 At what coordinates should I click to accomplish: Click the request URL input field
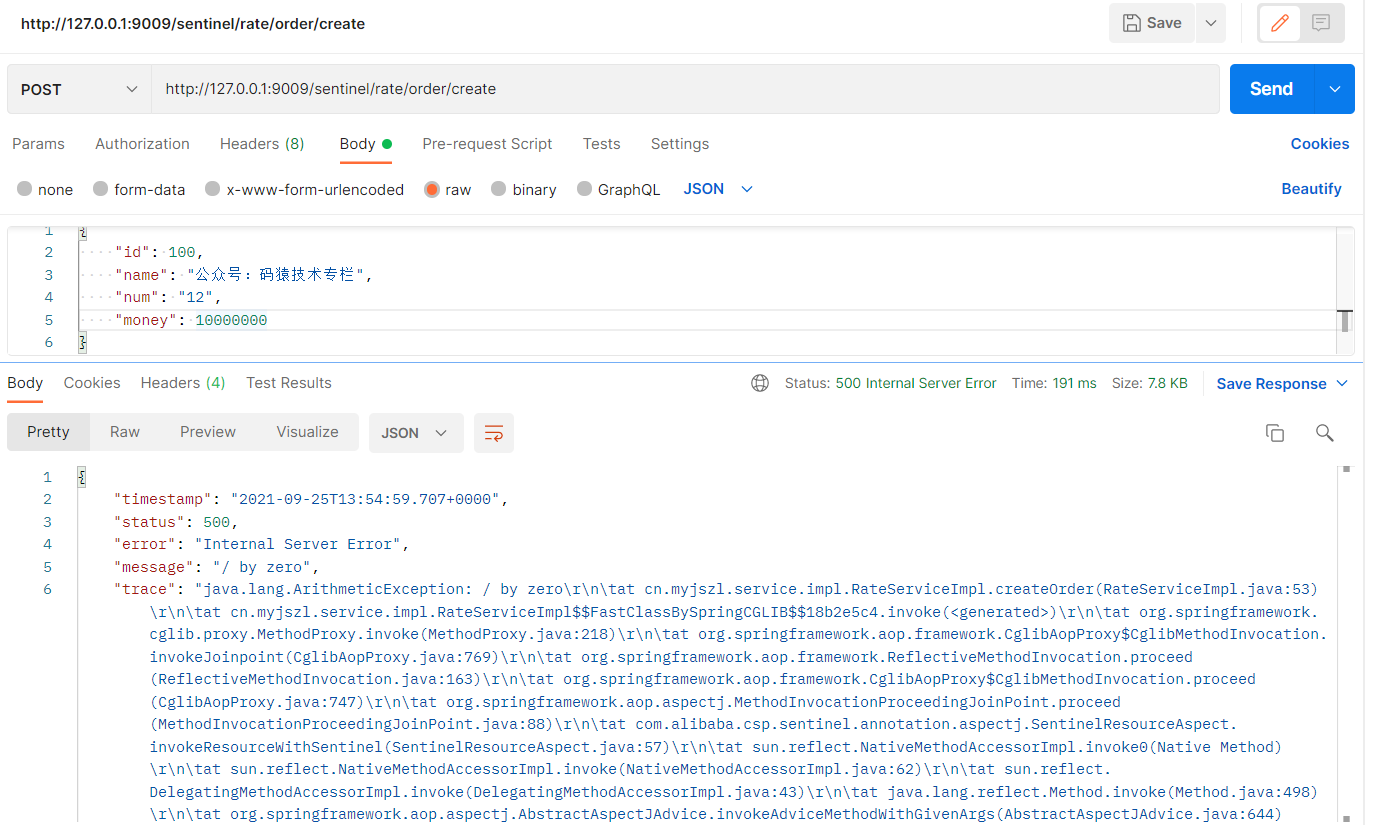coord(685,89)
